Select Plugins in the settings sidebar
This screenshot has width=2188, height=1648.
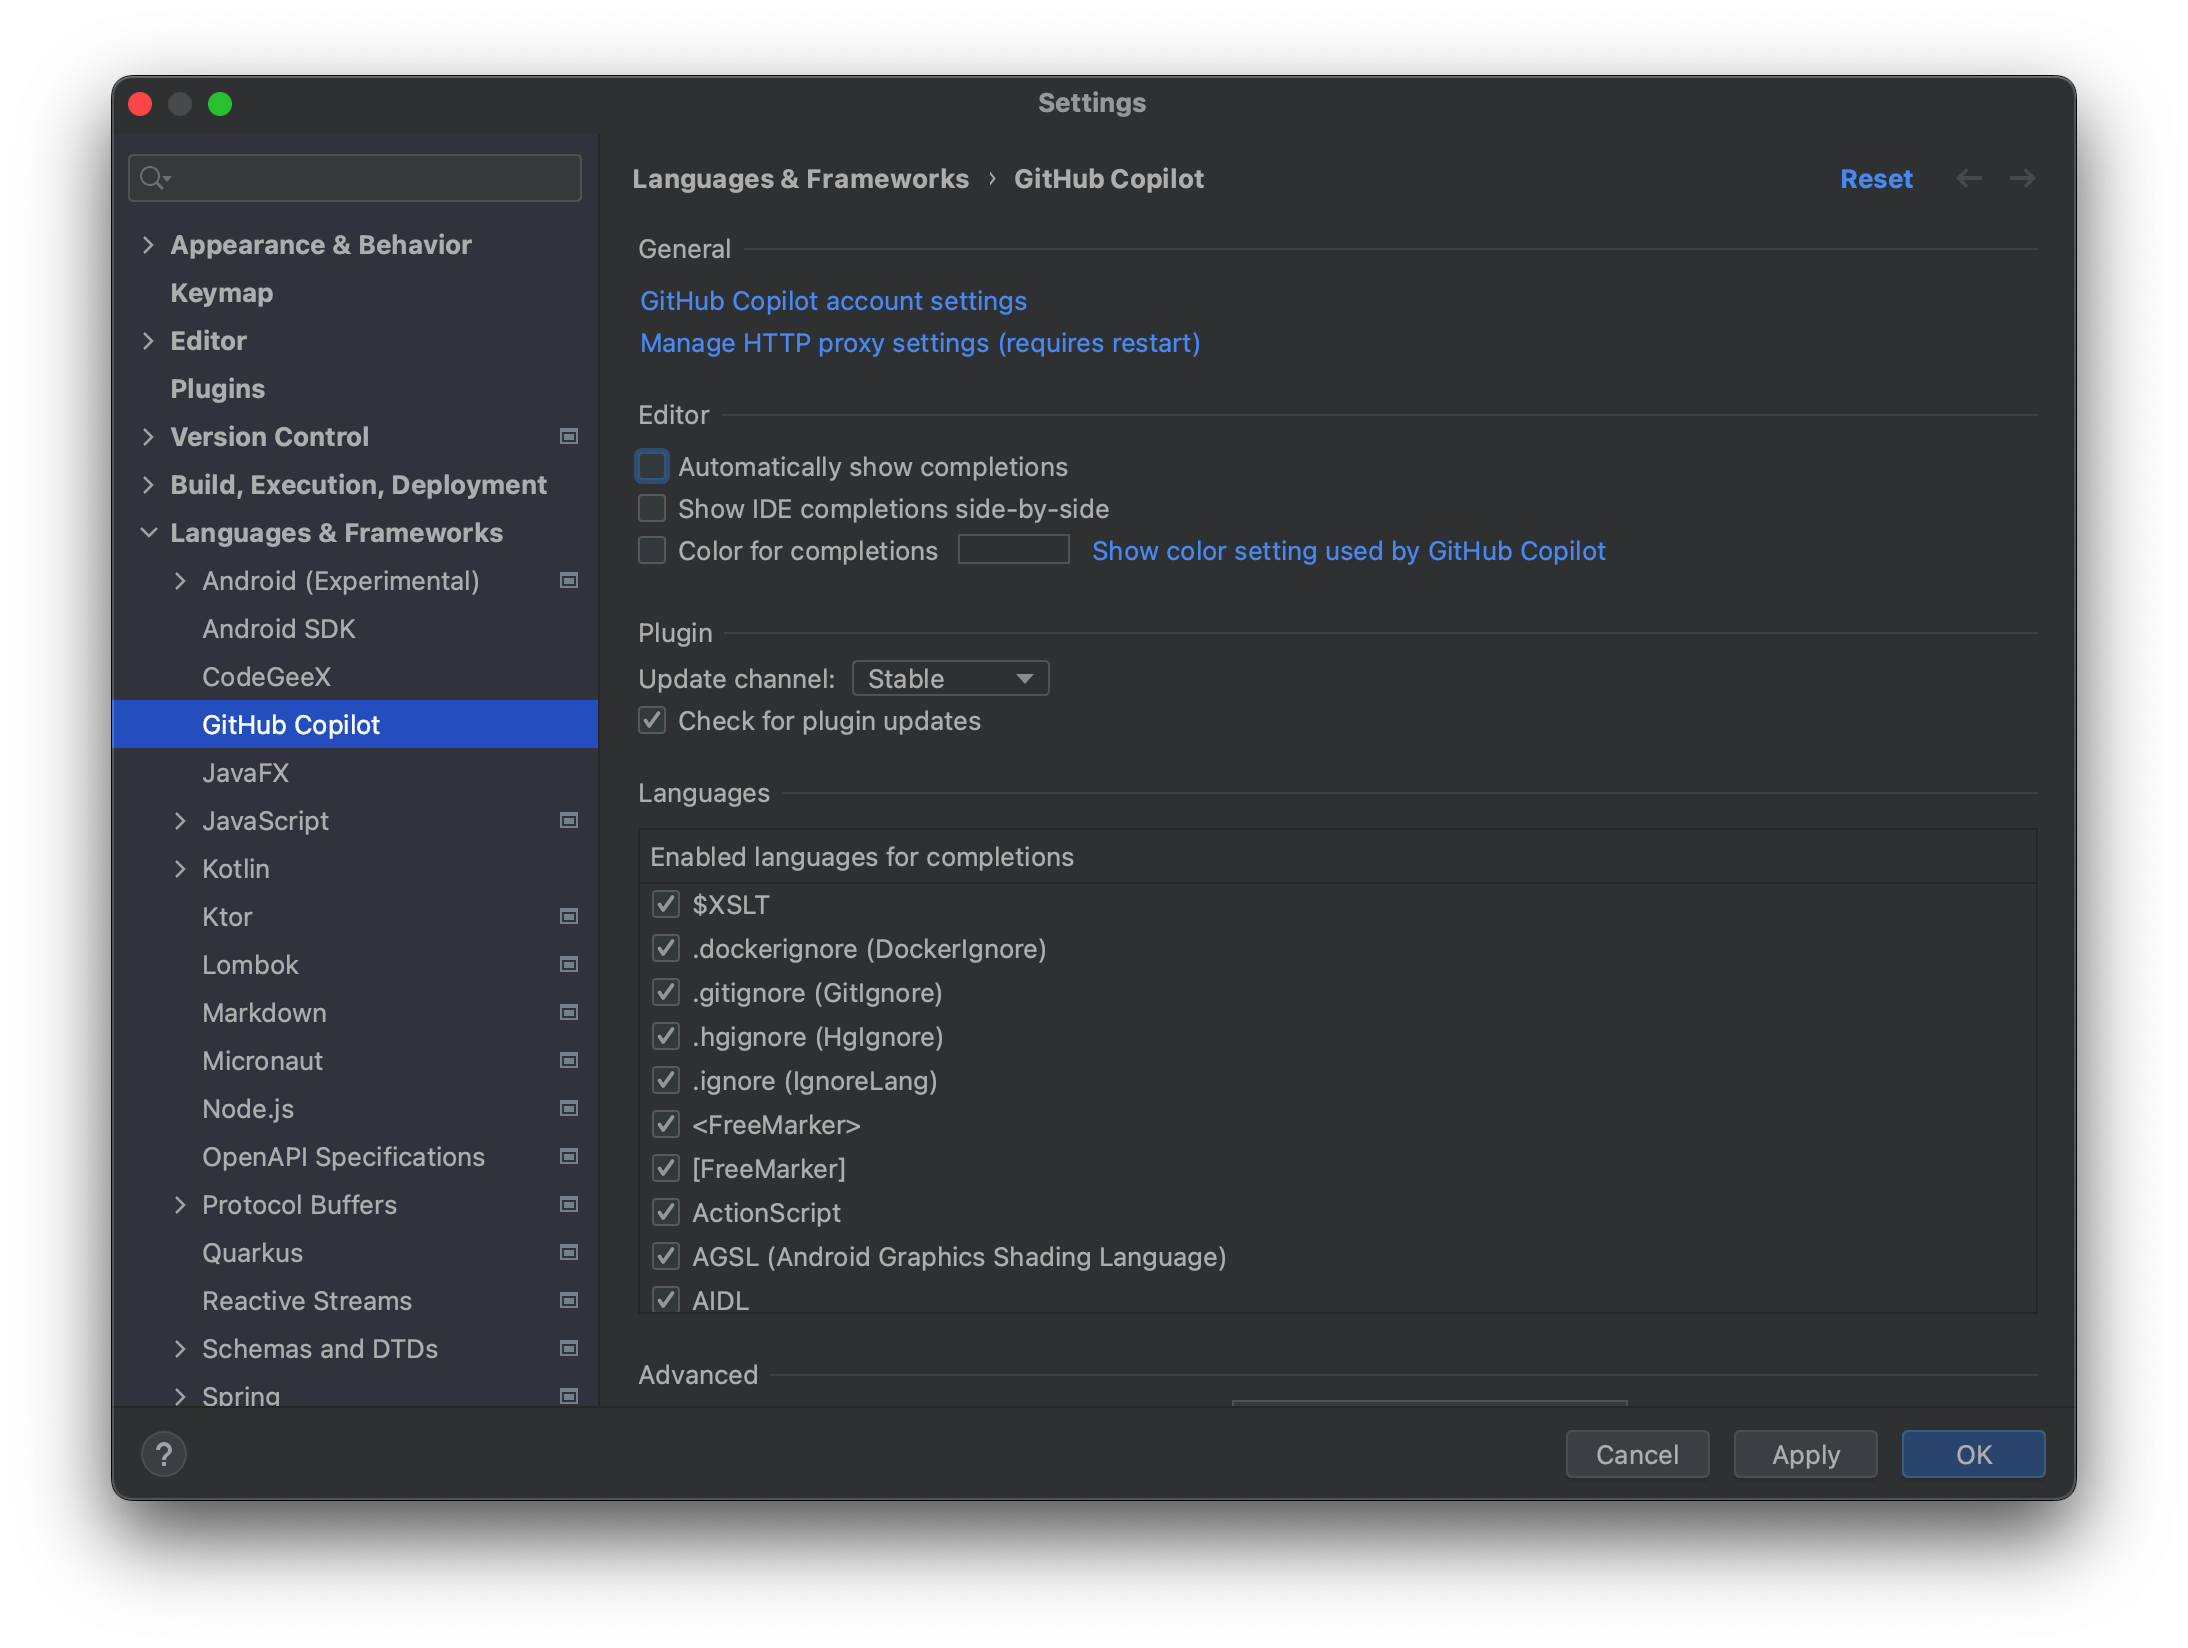tap(217, 388)
